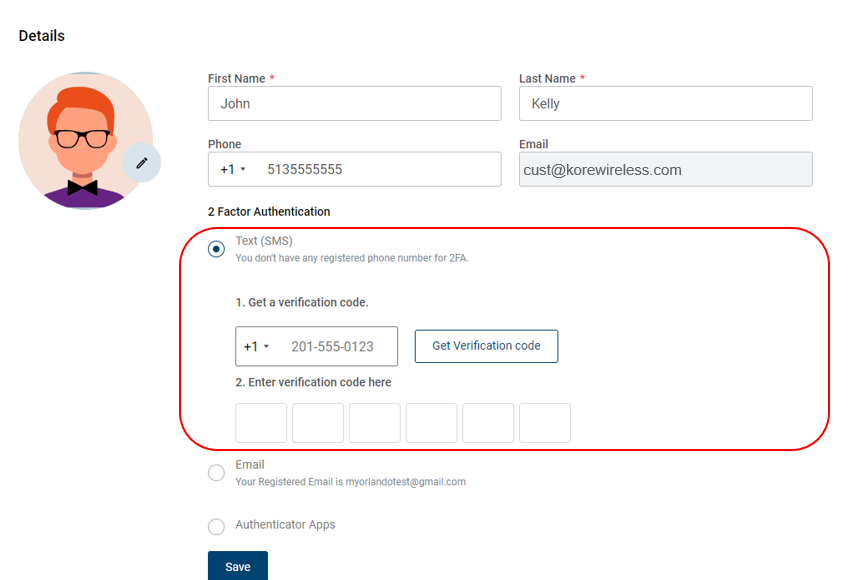Click the fifth verification code digit box

pos(488,423)
